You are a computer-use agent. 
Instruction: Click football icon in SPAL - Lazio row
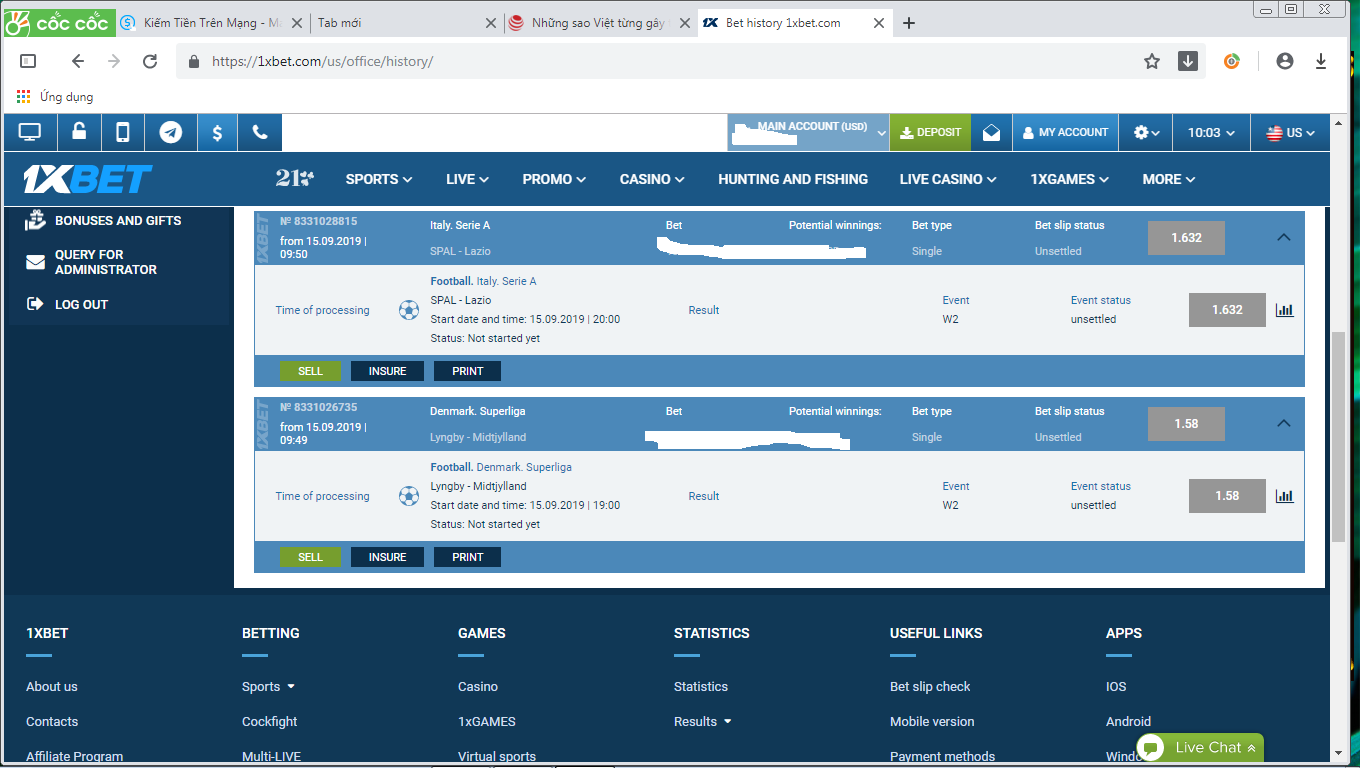click(409, 310)
